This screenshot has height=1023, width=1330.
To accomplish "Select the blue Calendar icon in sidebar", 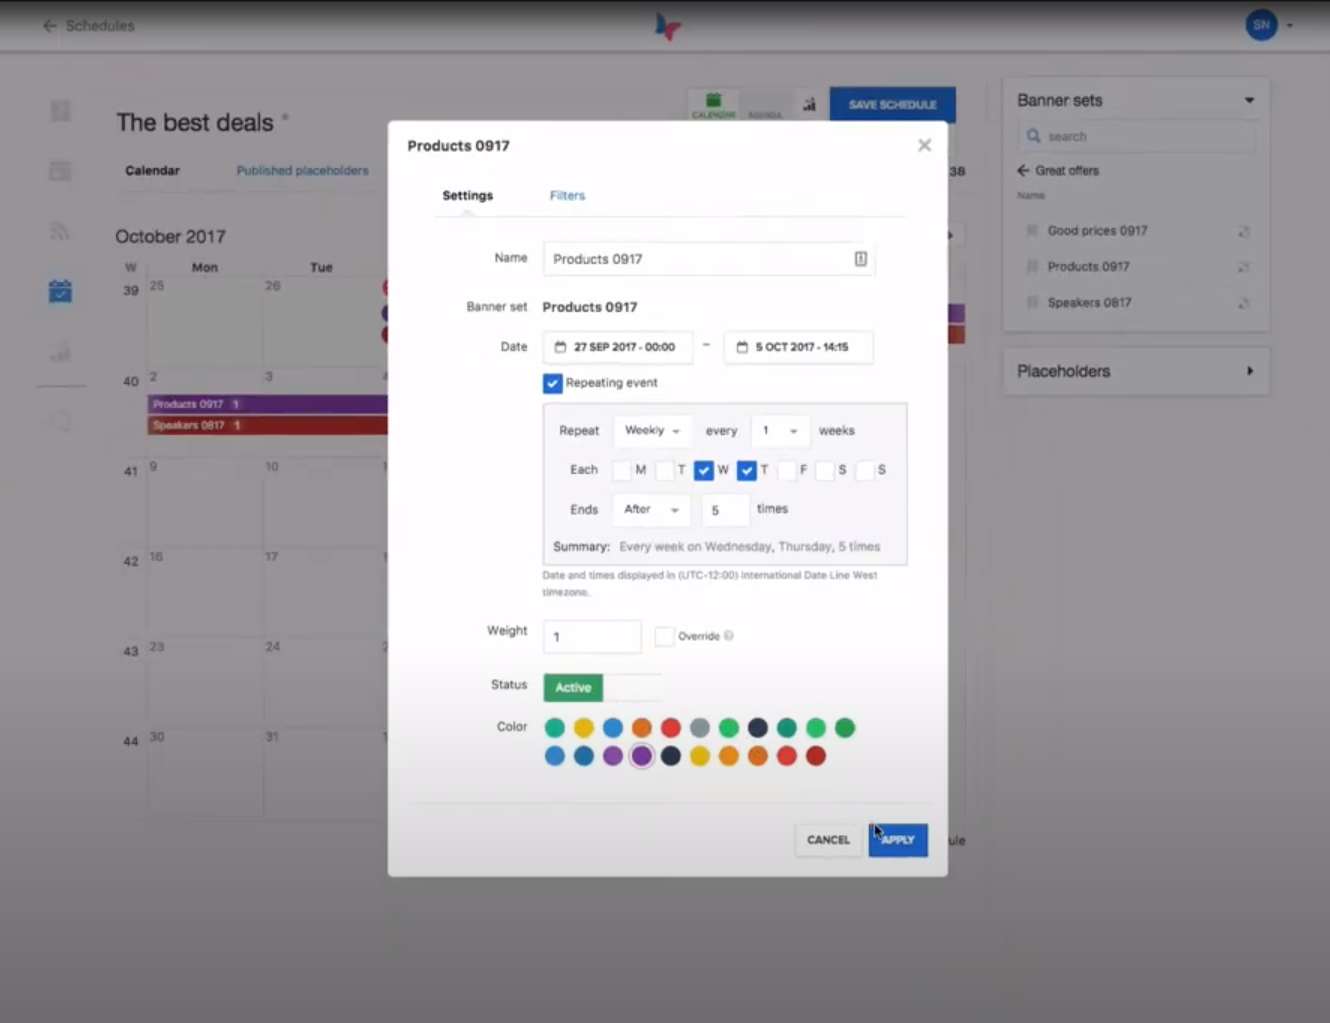I will coord(60,290).
